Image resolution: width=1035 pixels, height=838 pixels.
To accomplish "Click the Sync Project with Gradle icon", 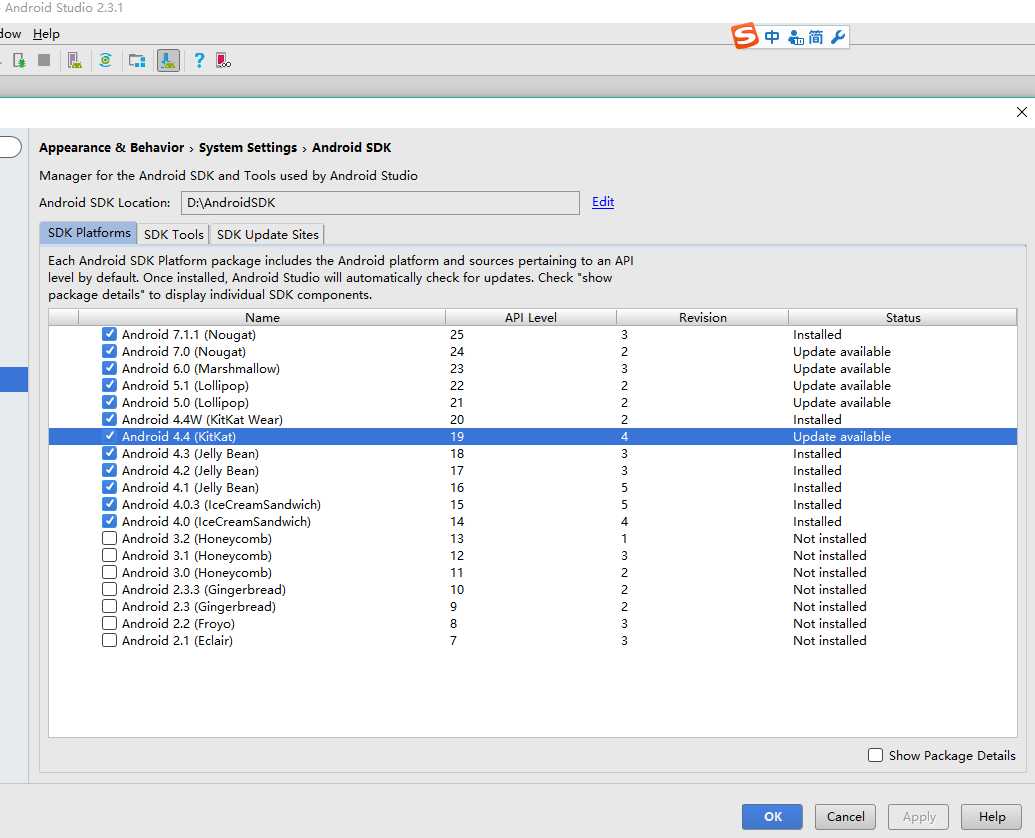I will click(x=105, y=61).
